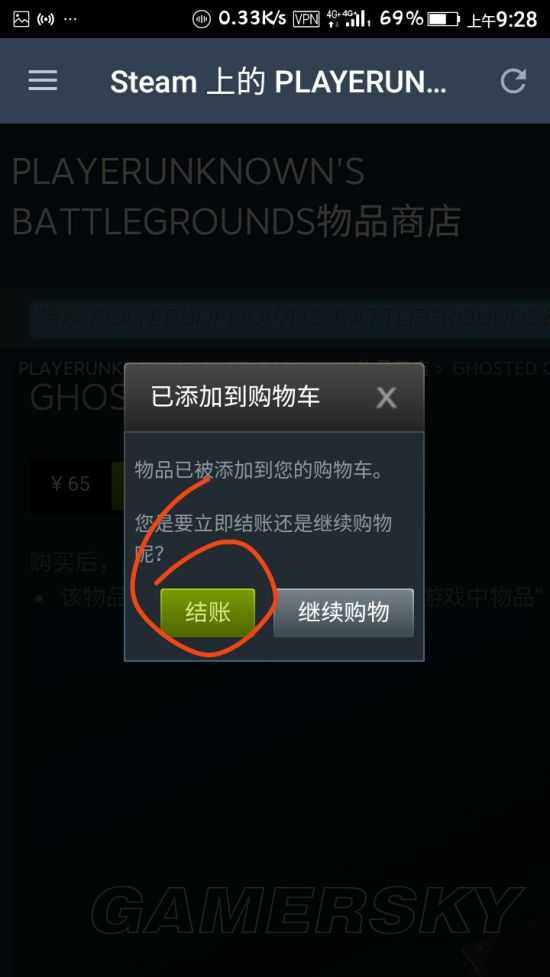The height and width of the screenshot is (977, 550).
Task: Open the GHOSTED breadcrumb link behind dialog
Action: click(501, 368)
